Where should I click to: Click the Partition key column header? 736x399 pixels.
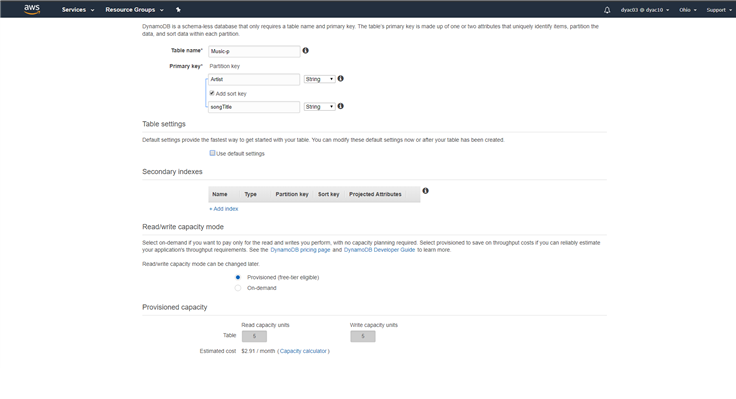point(292,194)
